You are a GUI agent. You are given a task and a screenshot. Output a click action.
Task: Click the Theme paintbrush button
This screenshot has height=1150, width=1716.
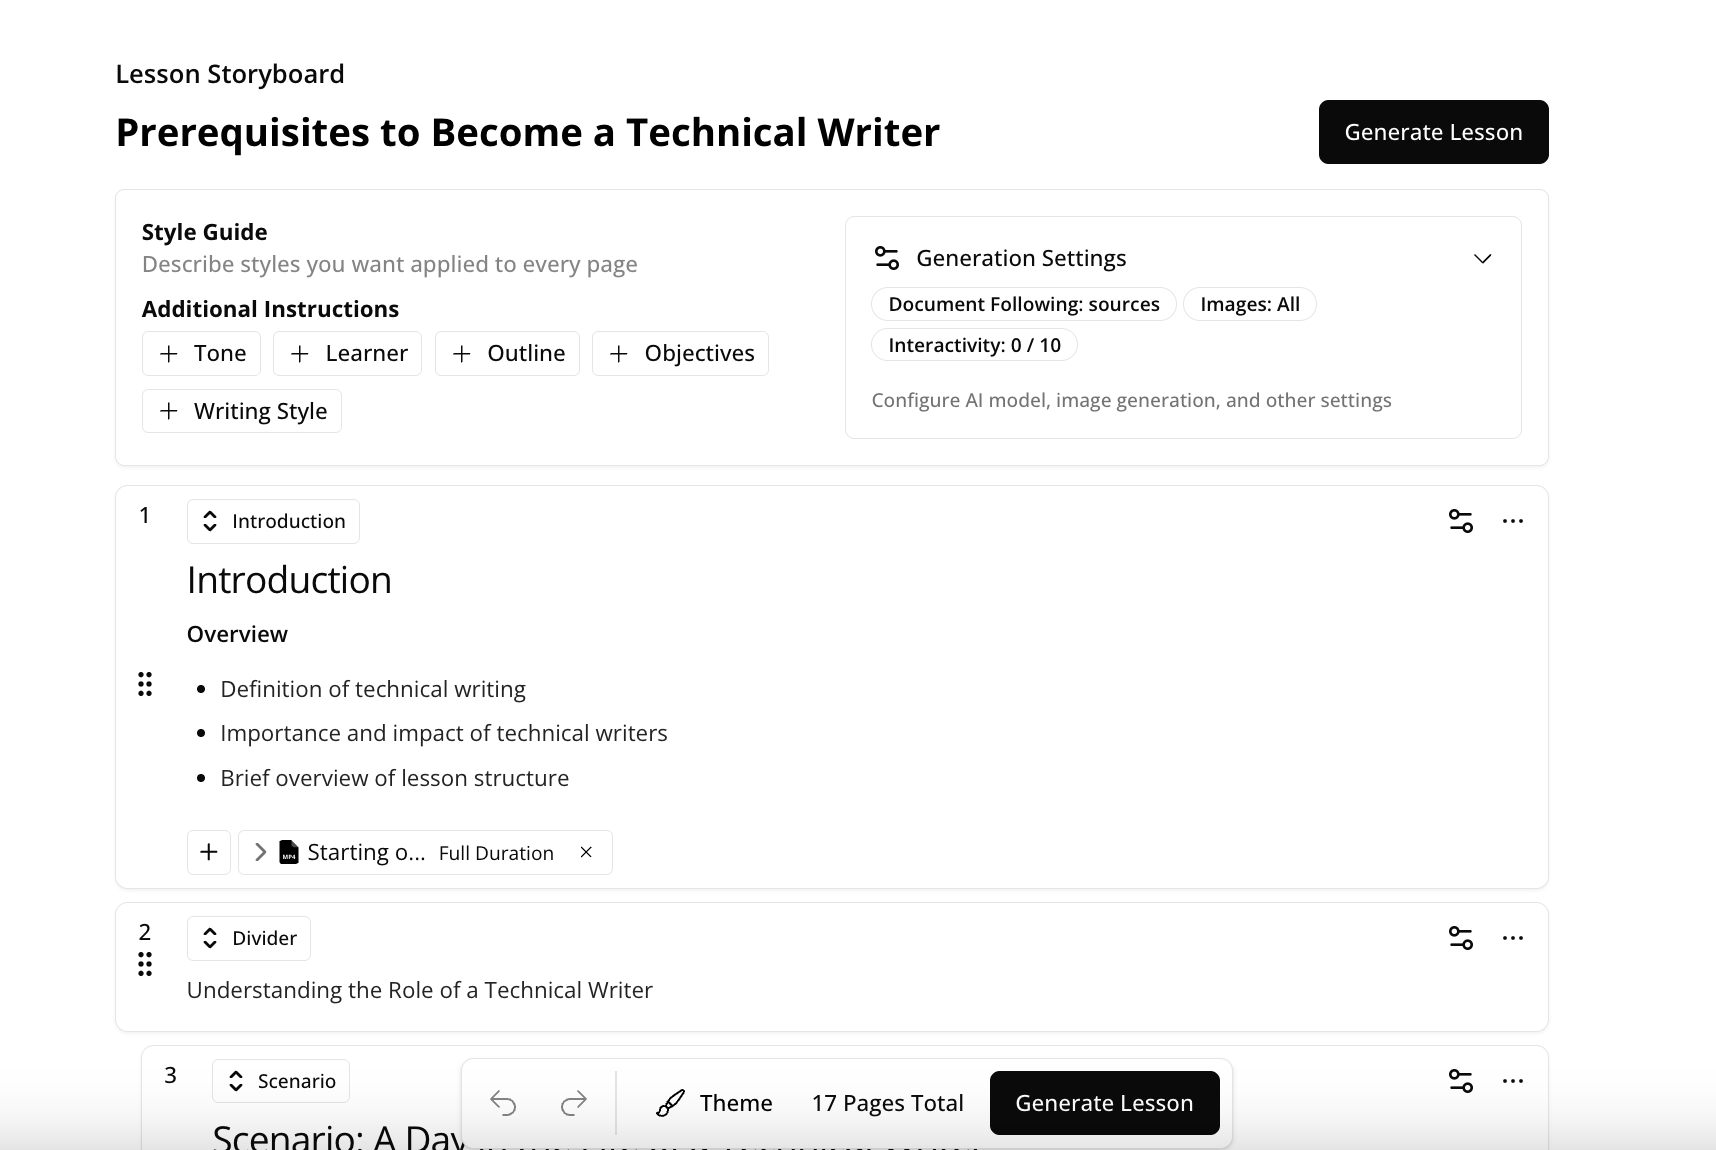[714, 1103]
